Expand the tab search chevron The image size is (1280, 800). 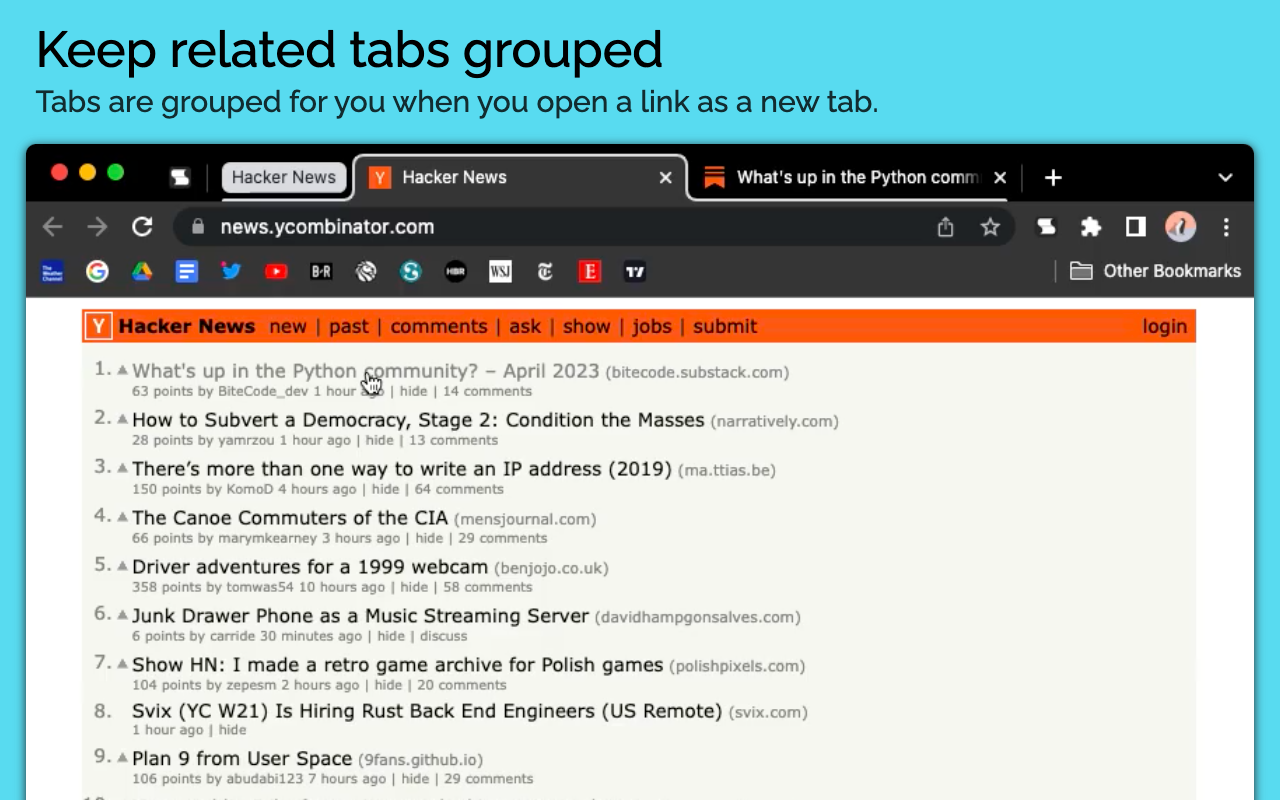(x=1225, y=178)
